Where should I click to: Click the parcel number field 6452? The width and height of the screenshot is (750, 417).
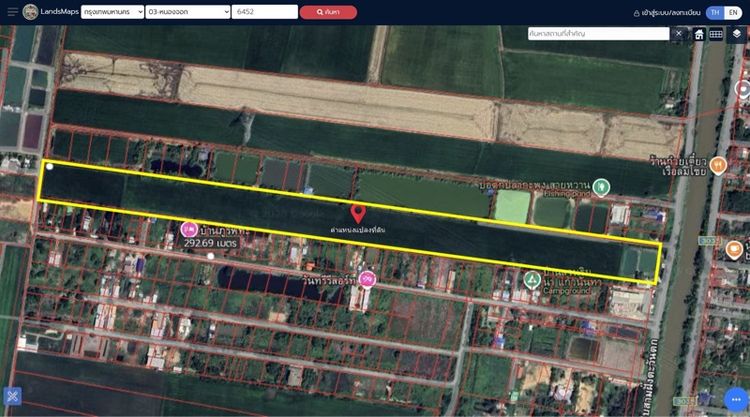tap(264, 12)
